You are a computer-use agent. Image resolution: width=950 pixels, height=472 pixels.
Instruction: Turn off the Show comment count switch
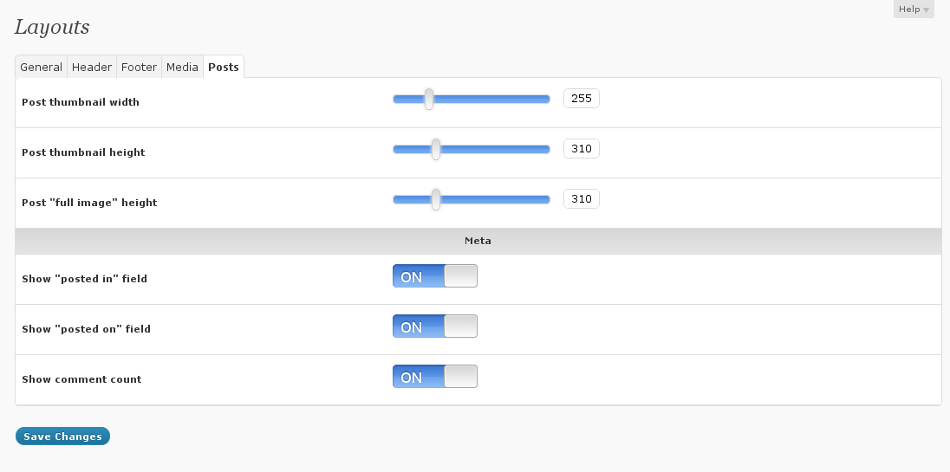(x=435, y=377)
